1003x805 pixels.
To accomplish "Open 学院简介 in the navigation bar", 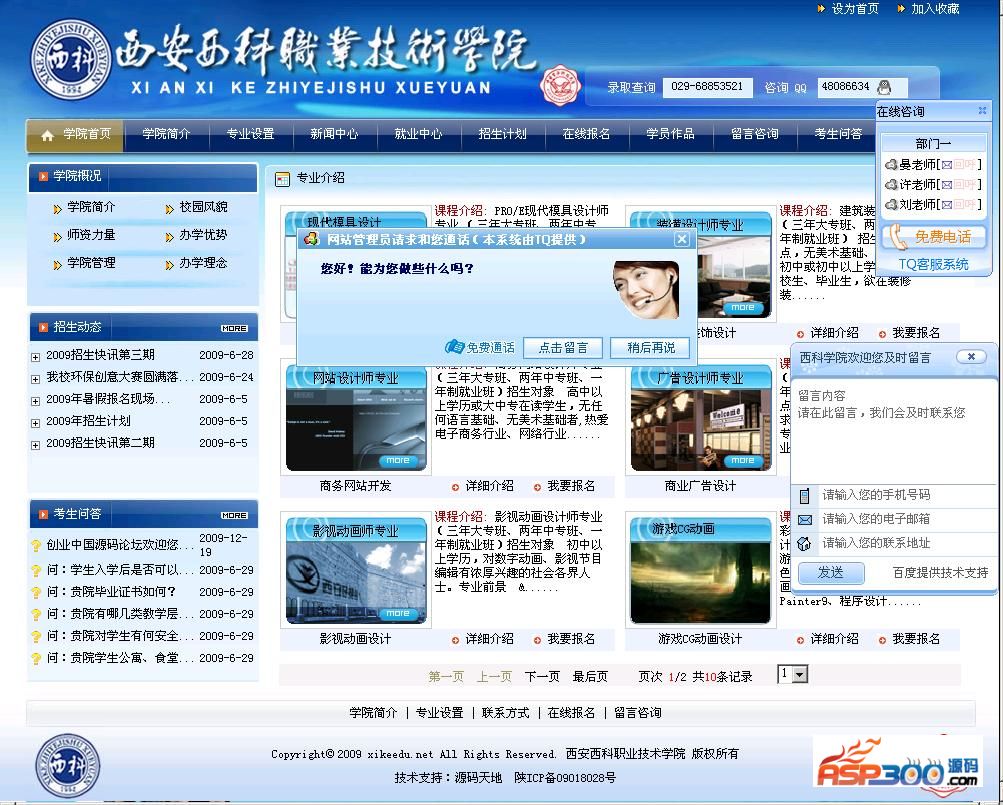I will pos(166,134).
